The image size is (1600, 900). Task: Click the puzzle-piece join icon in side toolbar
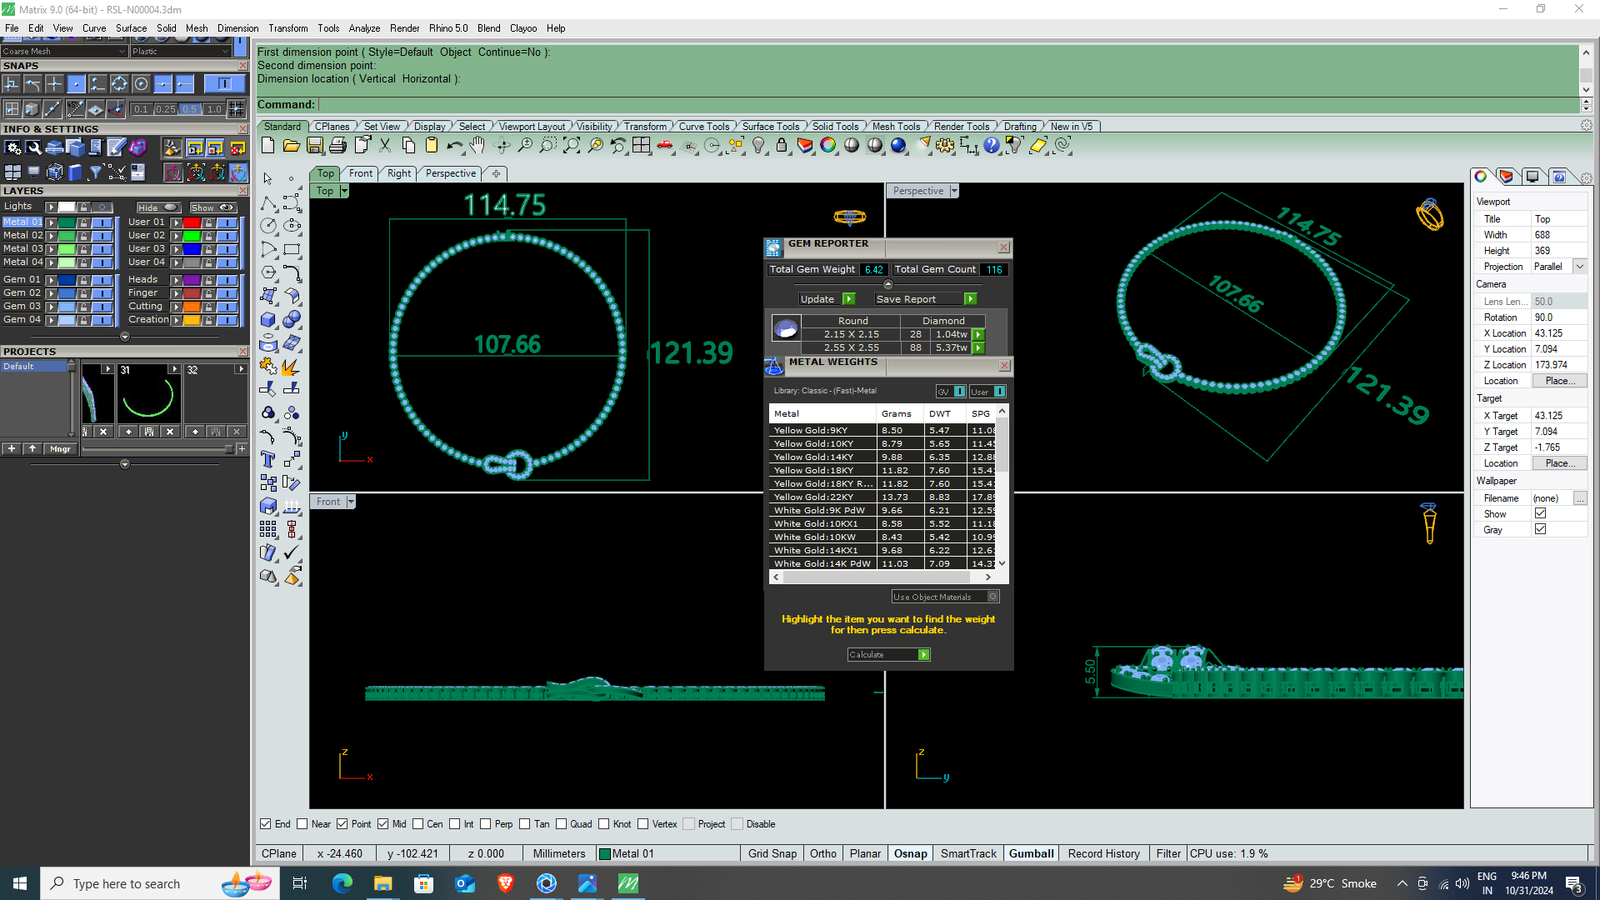pos(268,365)
